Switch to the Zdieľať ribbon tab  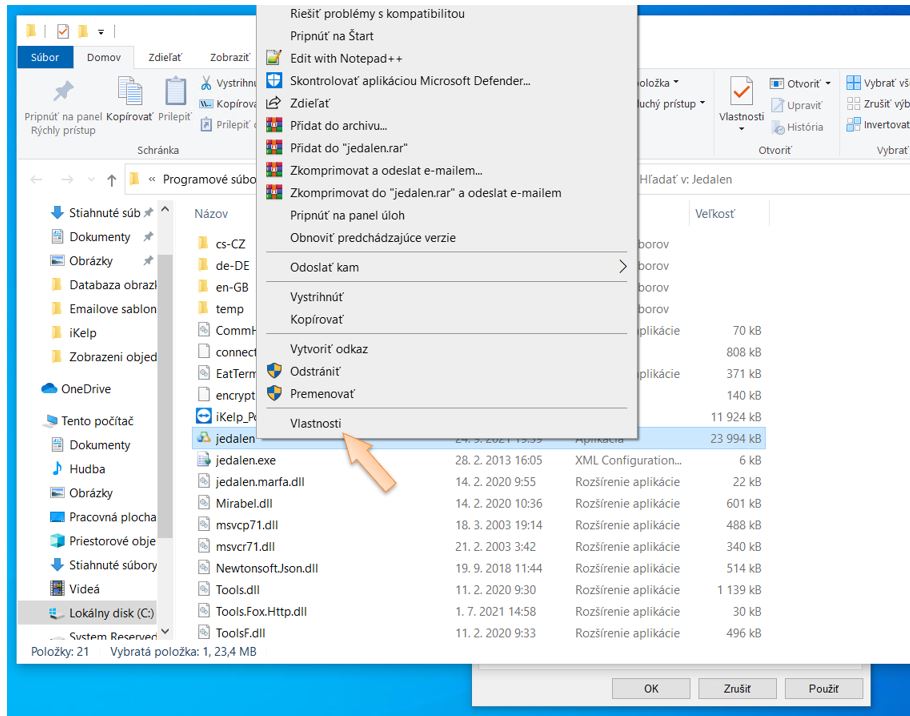[164, 57]
